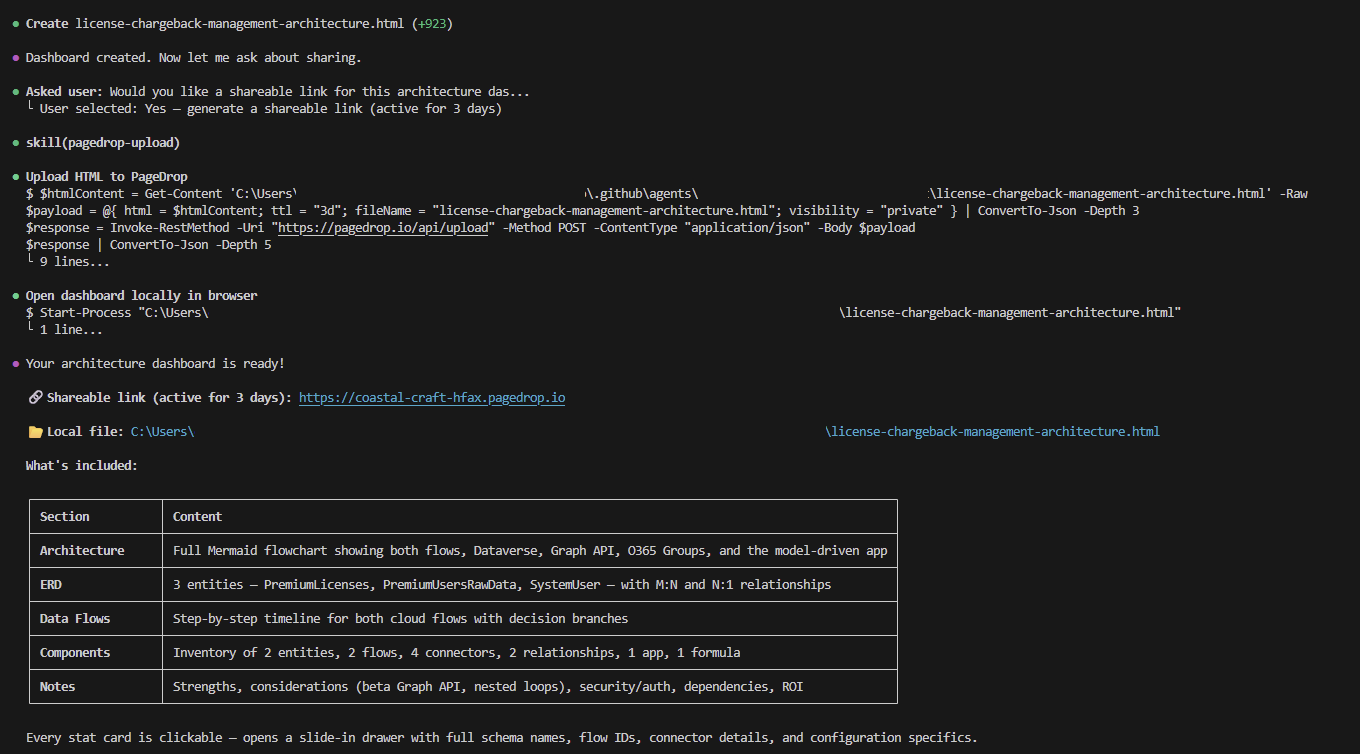Image resolution: width=1360 pixels, height=754 pixels.
Task: Expand the "1 line..." collapsed output
Action: point(68,329)
